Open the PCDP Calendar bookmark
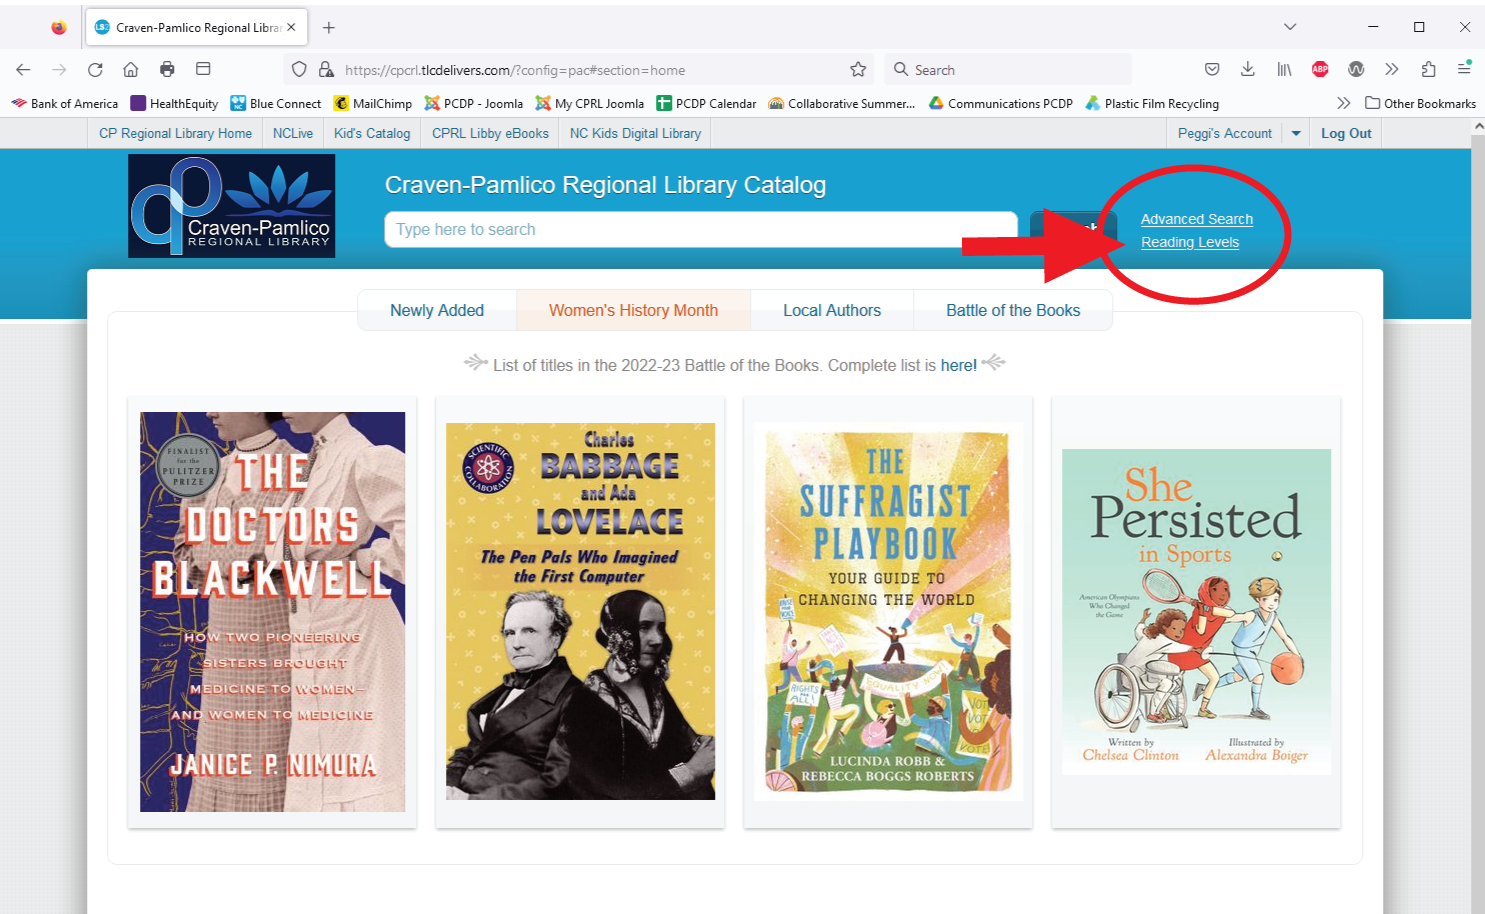The image size is (1485, 914). pyautogui.click(x=707, y=103)
